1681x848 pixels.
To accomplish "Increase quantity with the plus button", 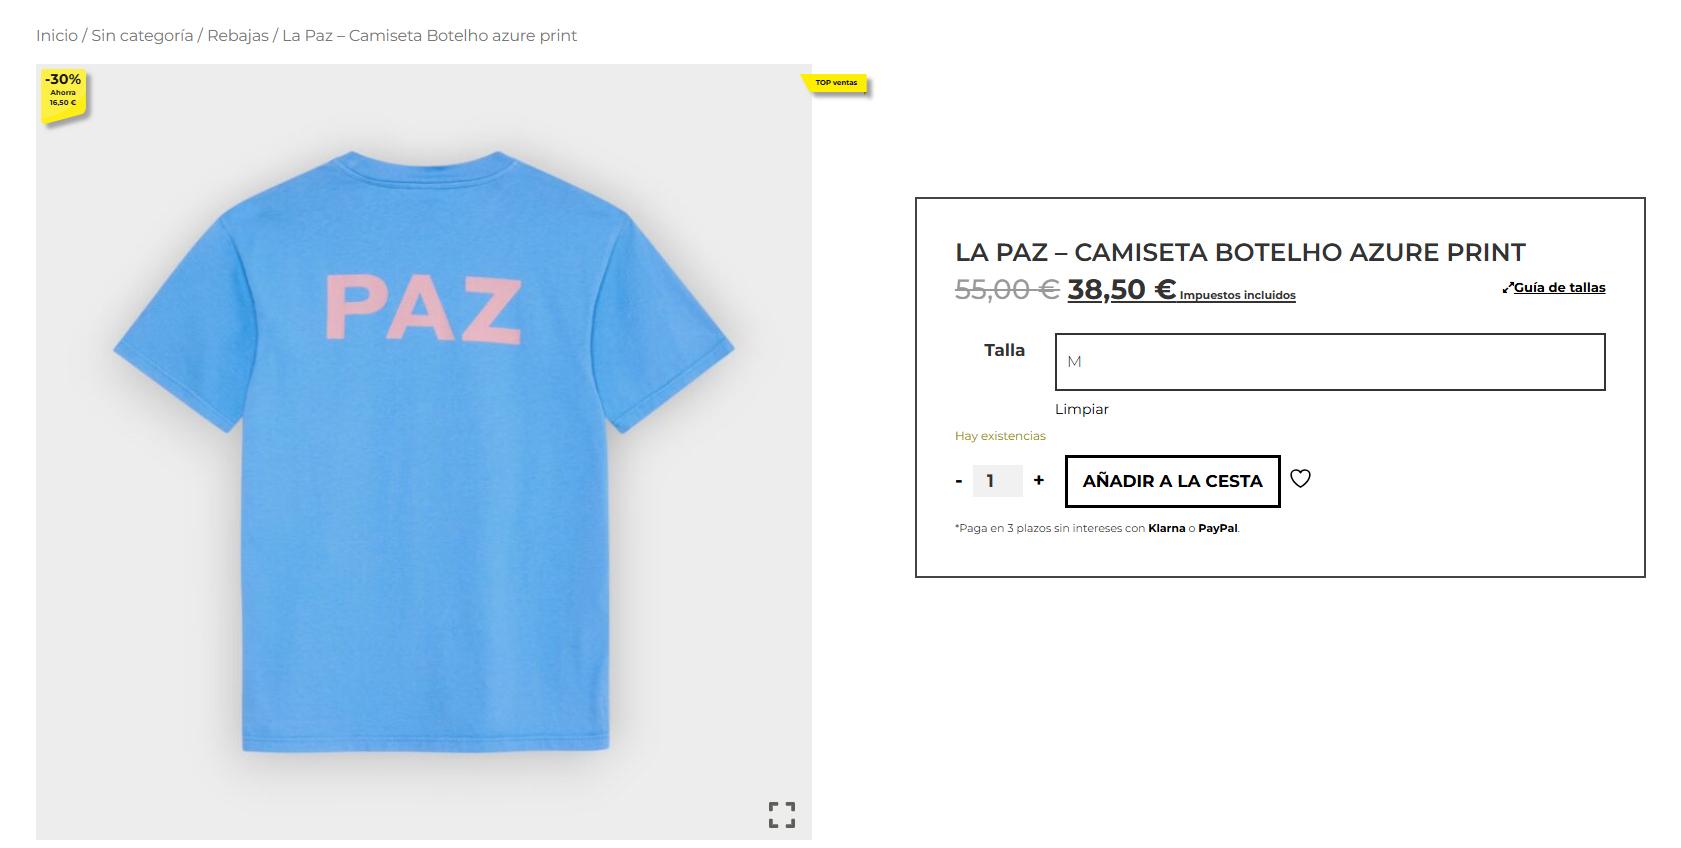I will coord(1039,481).
